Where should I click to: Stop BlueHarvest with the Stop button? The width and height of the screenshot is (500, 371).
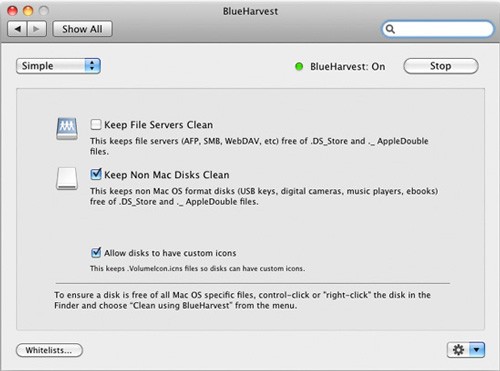click(x=441, y=66)
